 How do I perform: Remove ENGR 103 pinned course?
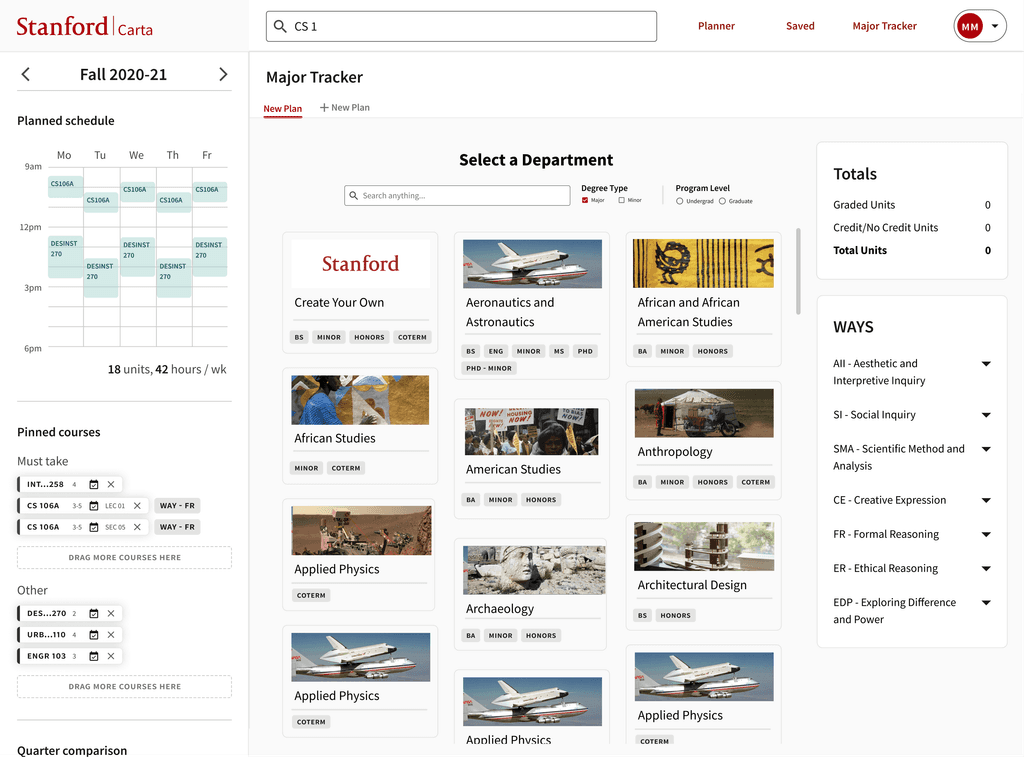[111, 656]
